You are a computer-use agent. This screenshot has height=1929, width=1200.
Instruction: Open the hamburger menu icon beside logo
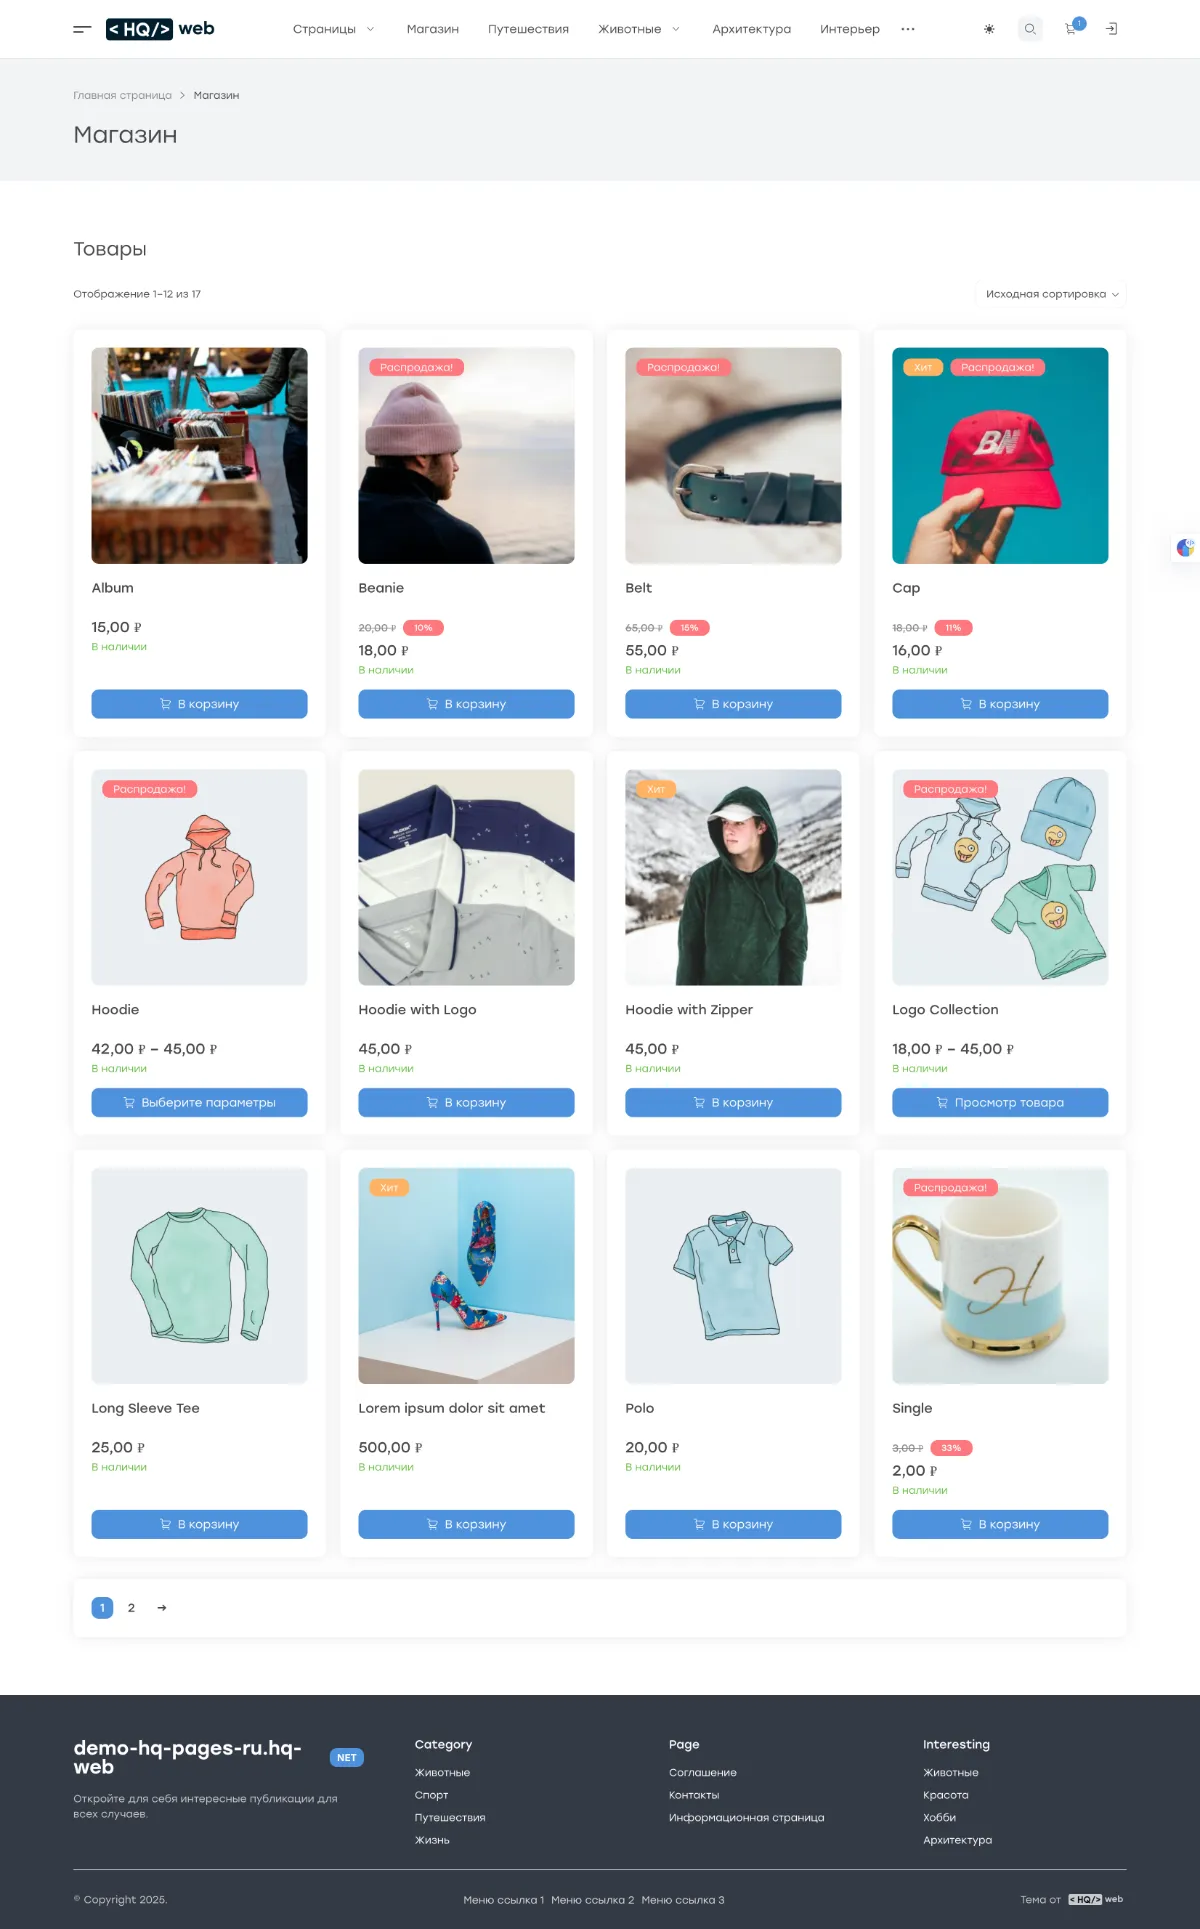82,29
